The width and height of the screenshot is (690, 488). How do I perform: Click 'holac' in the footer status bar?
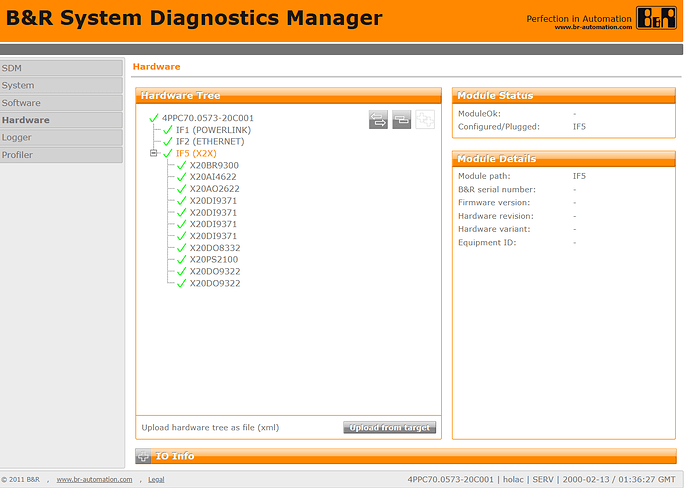click(513, 479)
